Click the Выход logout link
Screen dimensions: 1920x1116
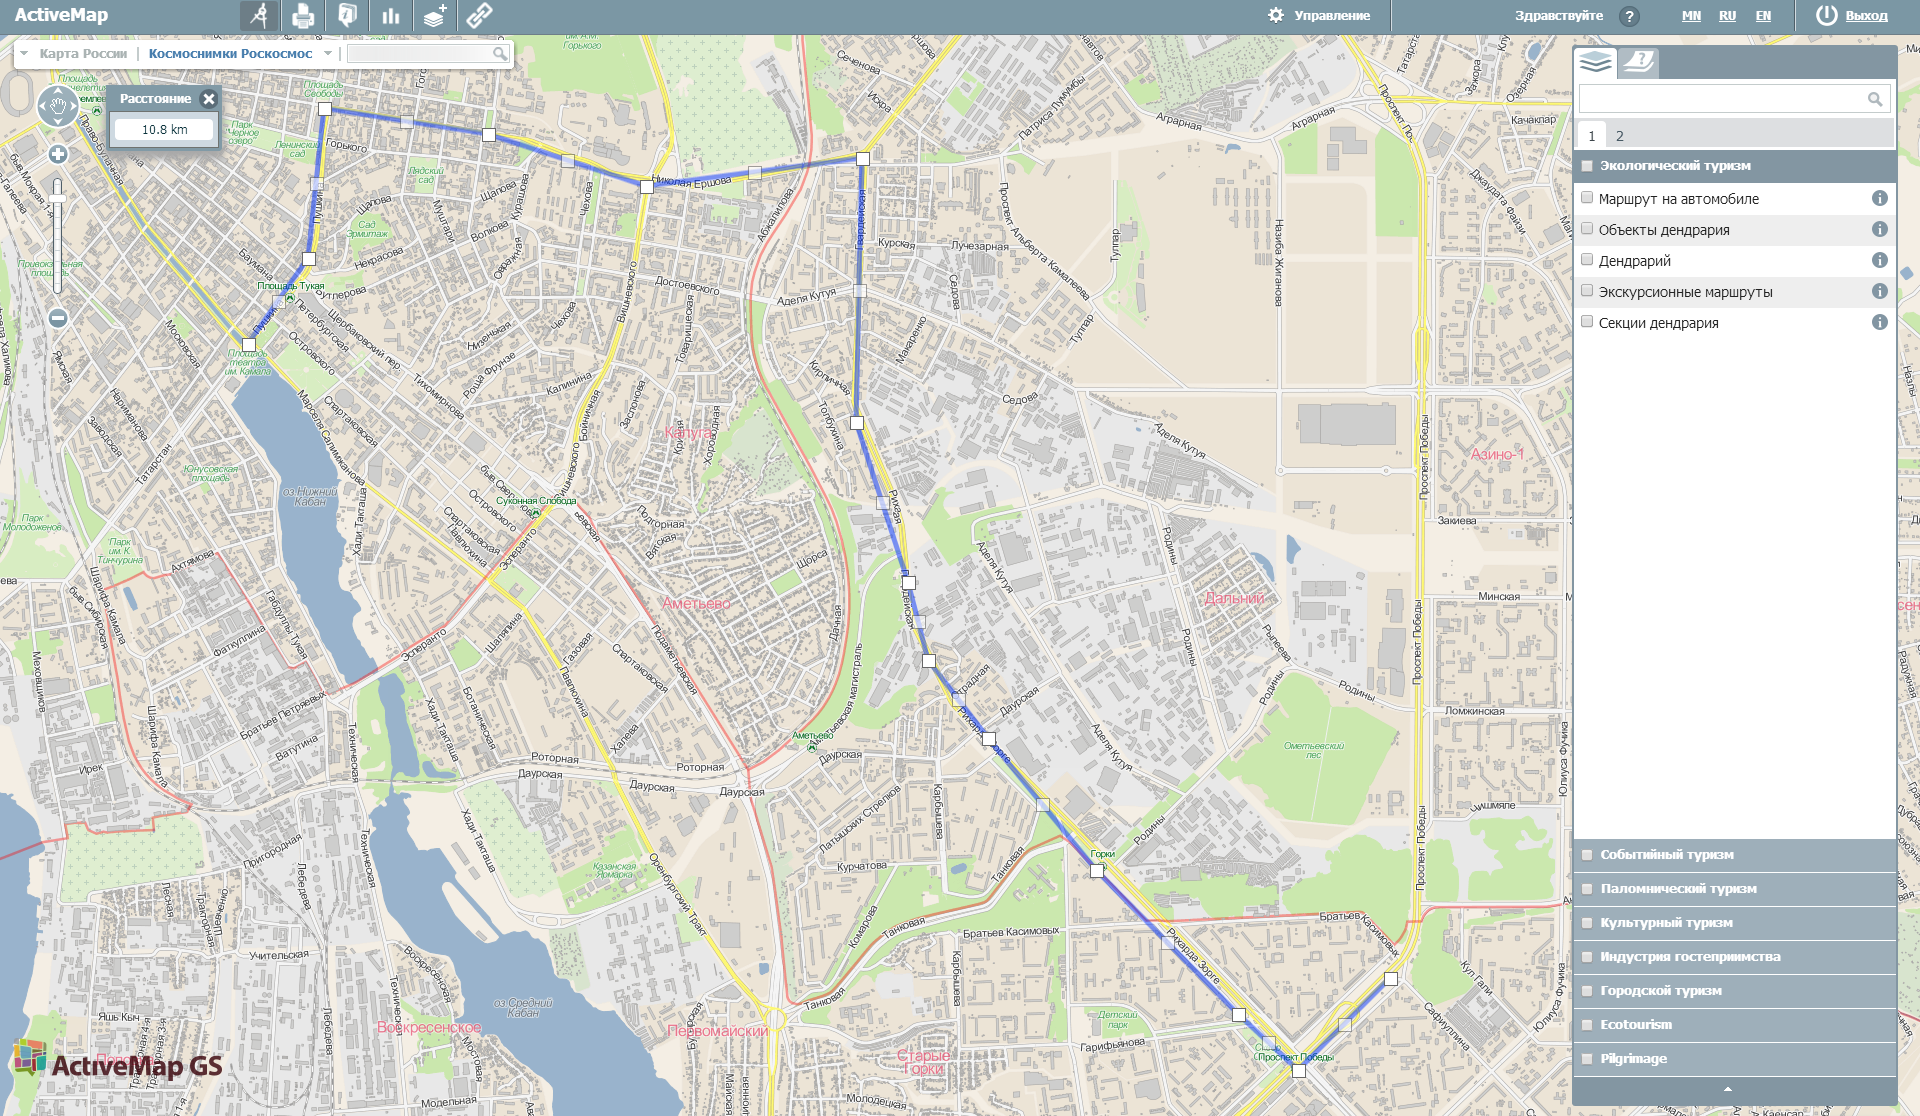coord(1868,16)
